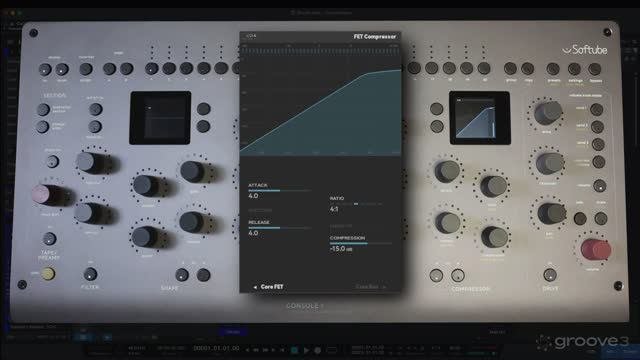Image resolution: width=640 pixels, height=360 pixels.
Task: Click lower button directly under SECTION label
Action: (x=42, y=127)
